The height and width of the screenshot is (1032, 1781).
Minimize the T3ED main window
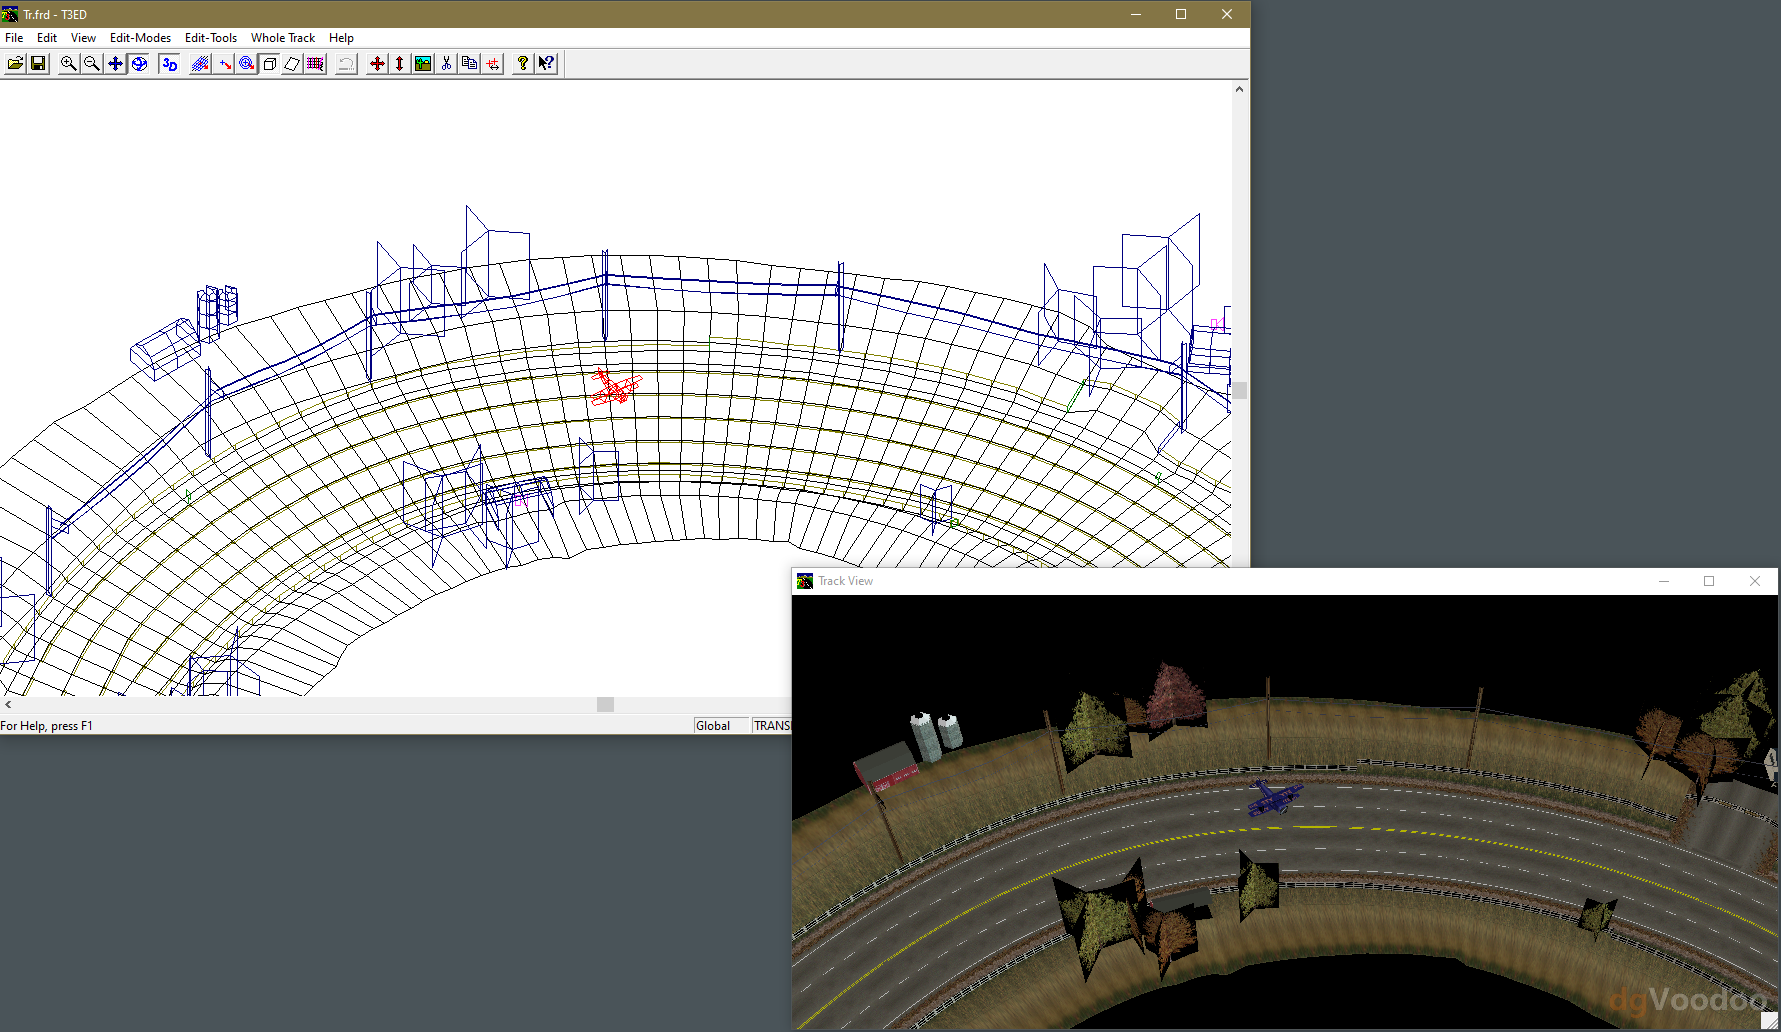1136,14
